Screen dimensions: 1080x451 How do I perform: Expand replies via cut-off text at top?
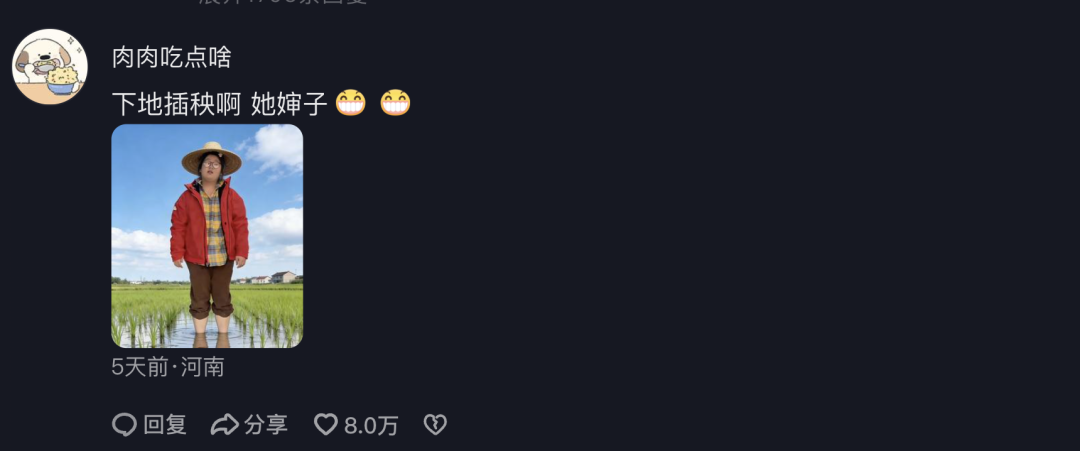tap(283, 3)
